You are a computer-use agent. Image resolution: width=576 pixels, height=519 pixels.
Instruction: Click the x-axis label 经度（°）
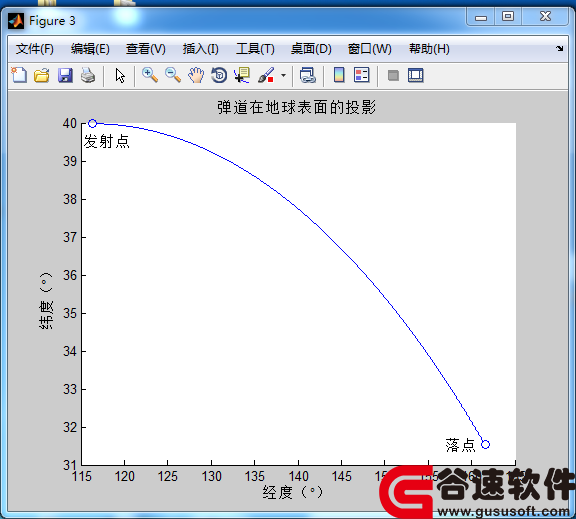(292, 492)
